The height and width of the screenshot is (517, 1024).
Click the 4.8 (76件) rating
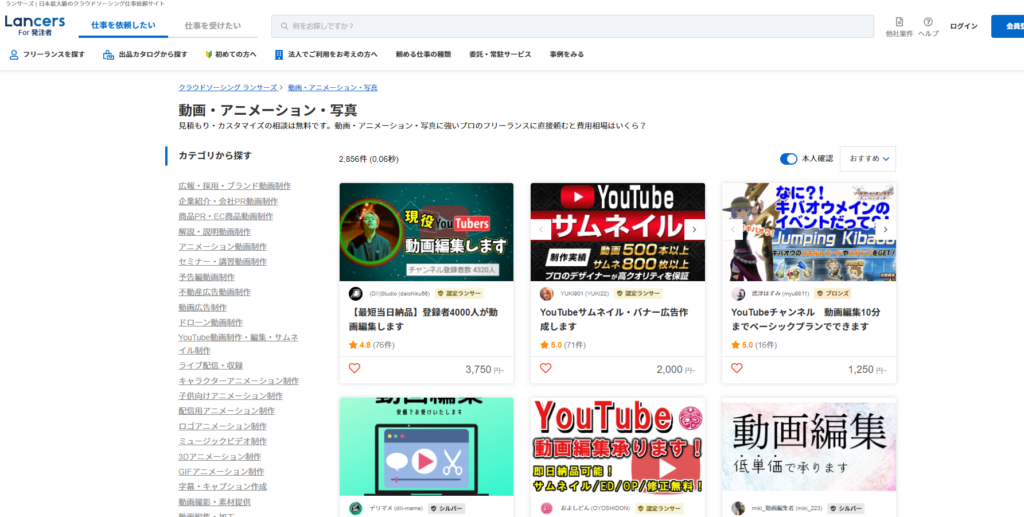372,345
